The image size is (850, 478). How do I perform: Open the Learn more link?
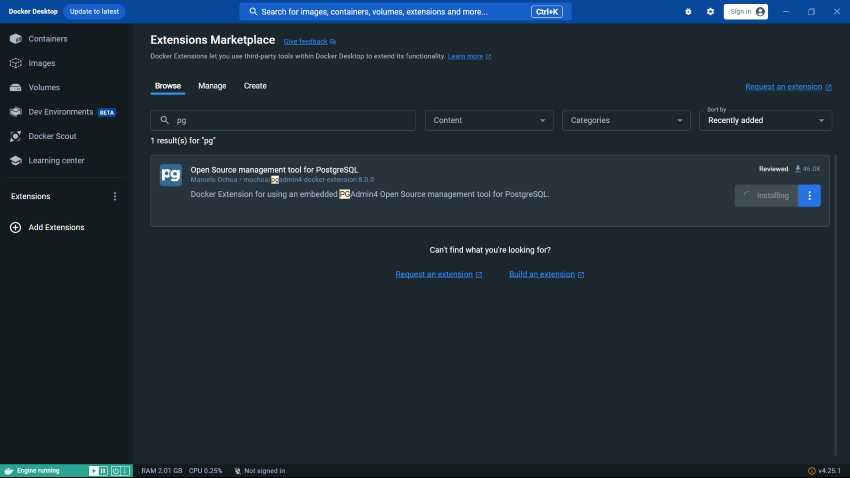pyautogui.click(x=465, y=56)
